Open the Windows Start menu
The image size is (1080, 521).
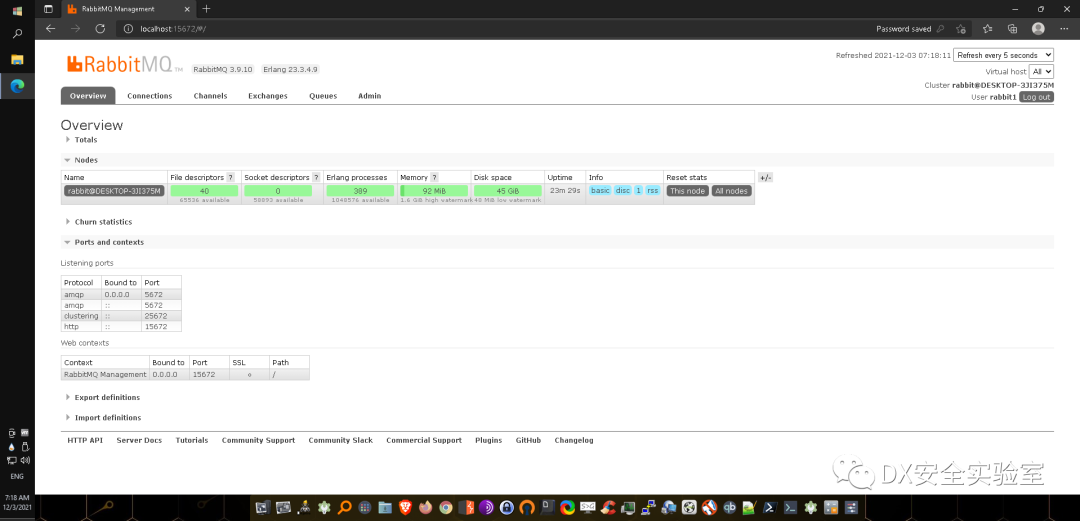click(17, 10)
